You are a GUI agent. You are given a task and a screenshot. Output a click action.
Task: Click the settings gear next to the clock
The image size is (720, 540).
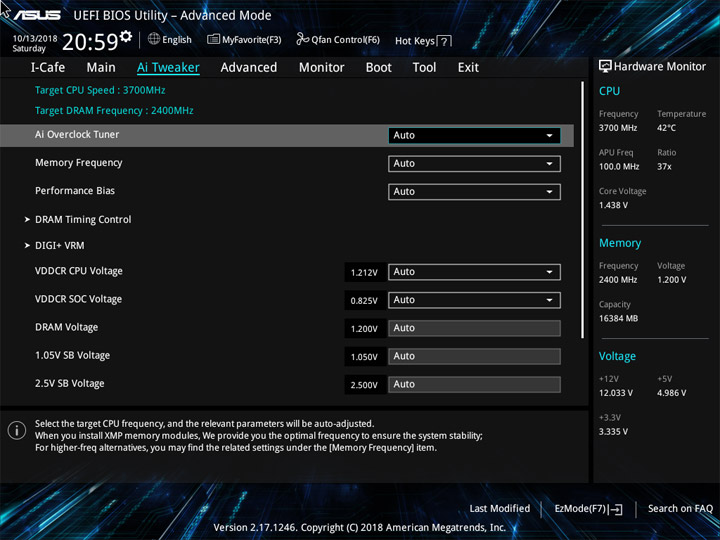(x=126, y=36)
